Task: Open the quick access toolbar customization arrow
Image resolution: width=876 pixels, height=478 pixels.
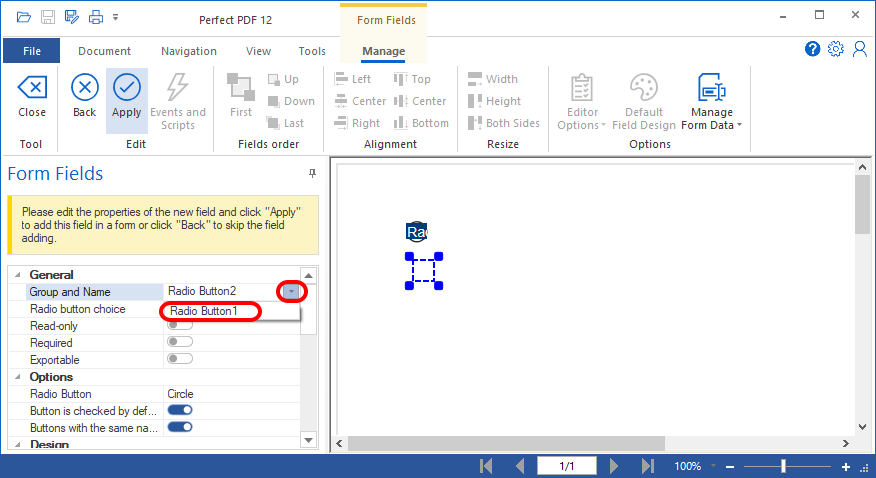Action: 116,17
